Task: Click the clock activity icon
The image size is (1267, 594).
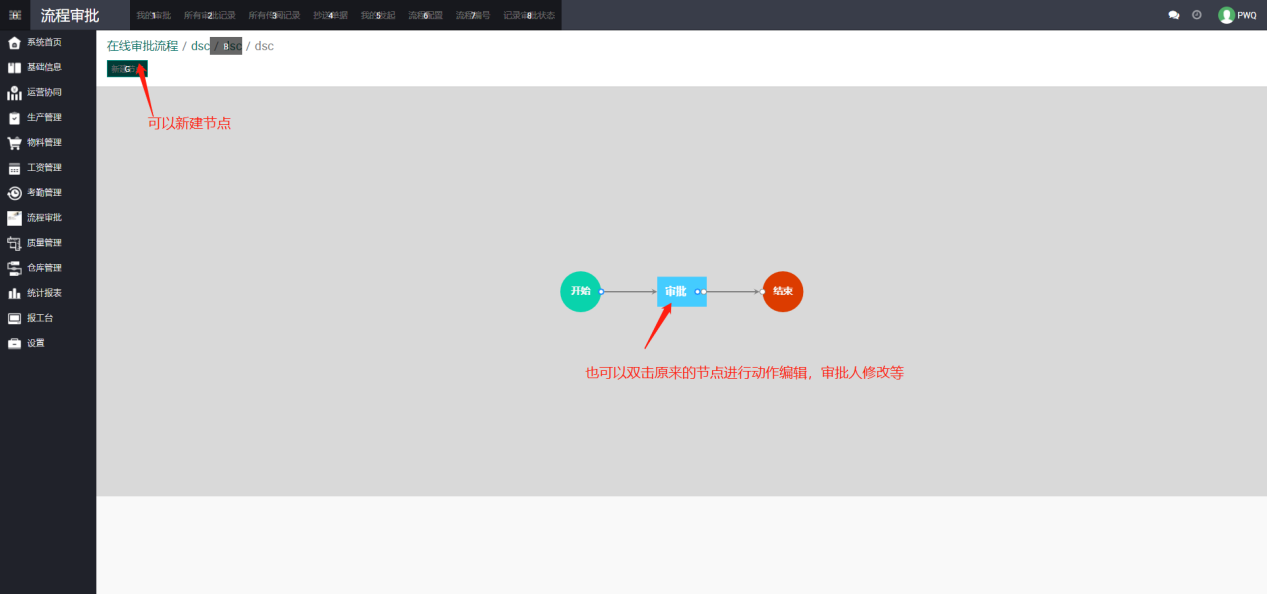Action: (1197, 15)
